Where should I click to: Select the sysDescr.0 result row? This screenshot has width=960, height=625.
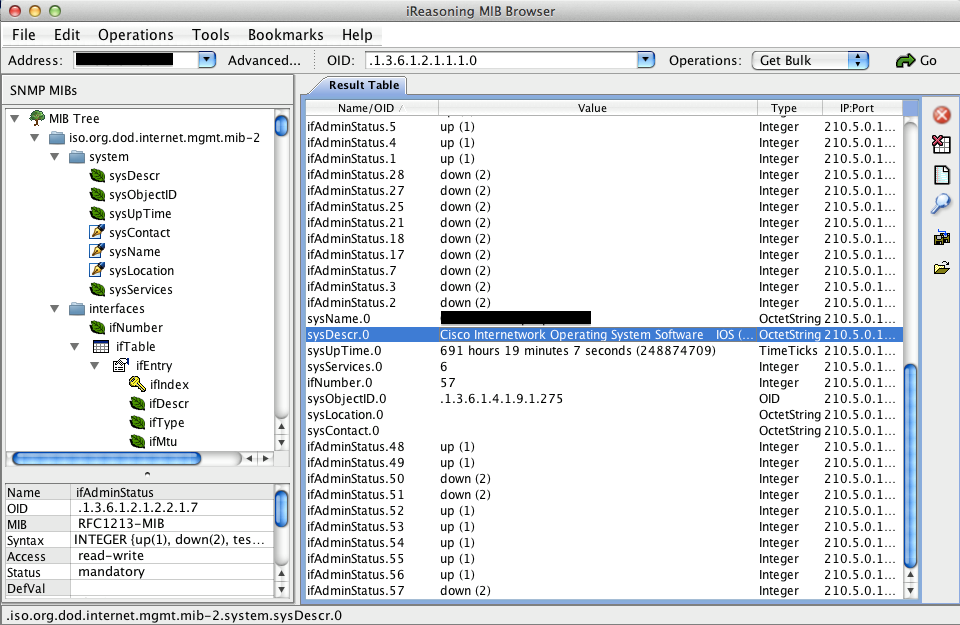click(x=604, y=335)
